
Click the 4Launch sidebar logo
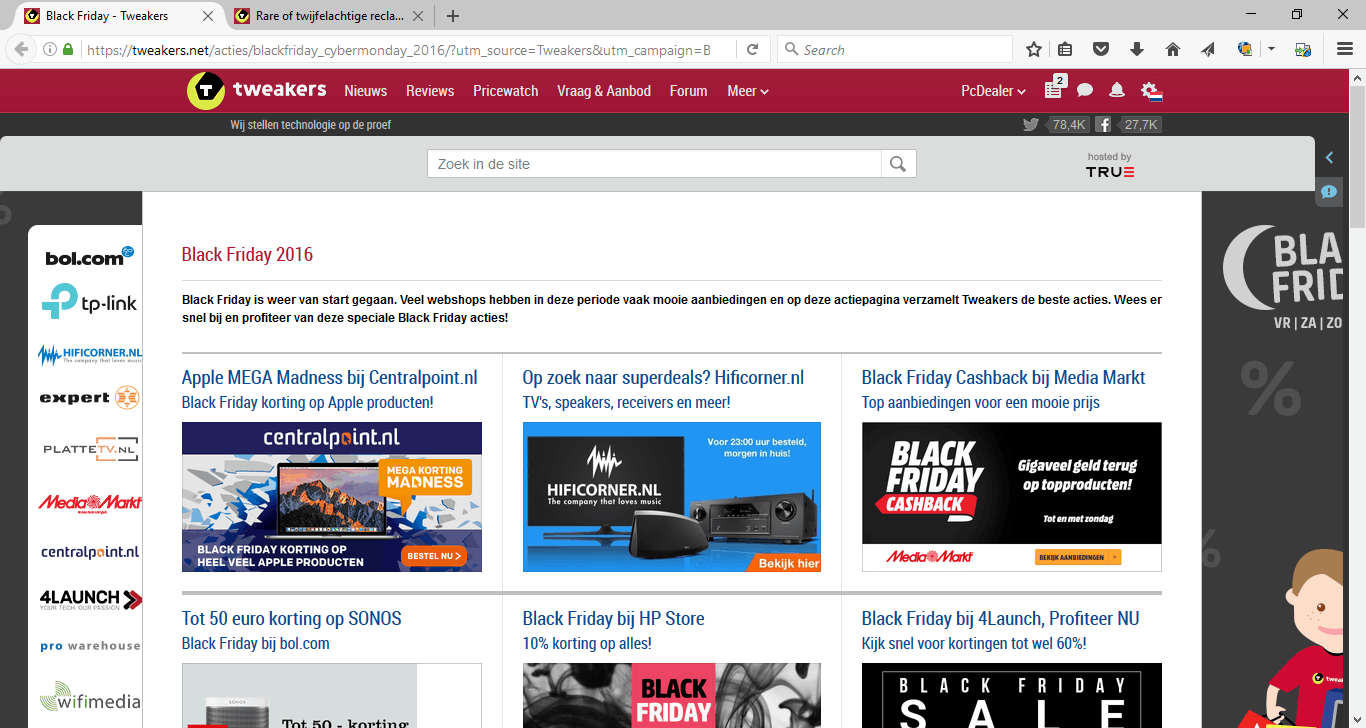(x=91, y=600)
